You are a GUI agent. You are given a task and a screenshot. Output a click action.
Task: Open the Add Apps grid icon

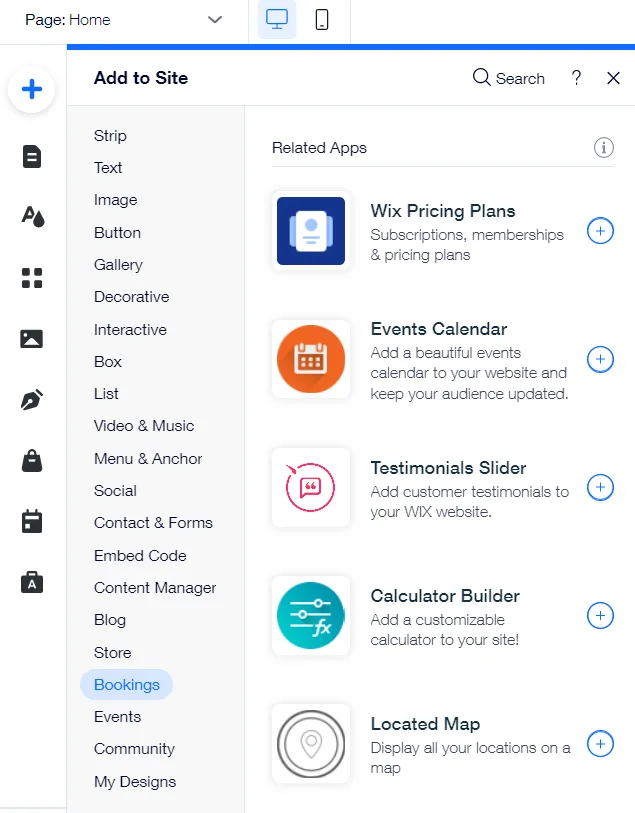(x=32, y=278)
